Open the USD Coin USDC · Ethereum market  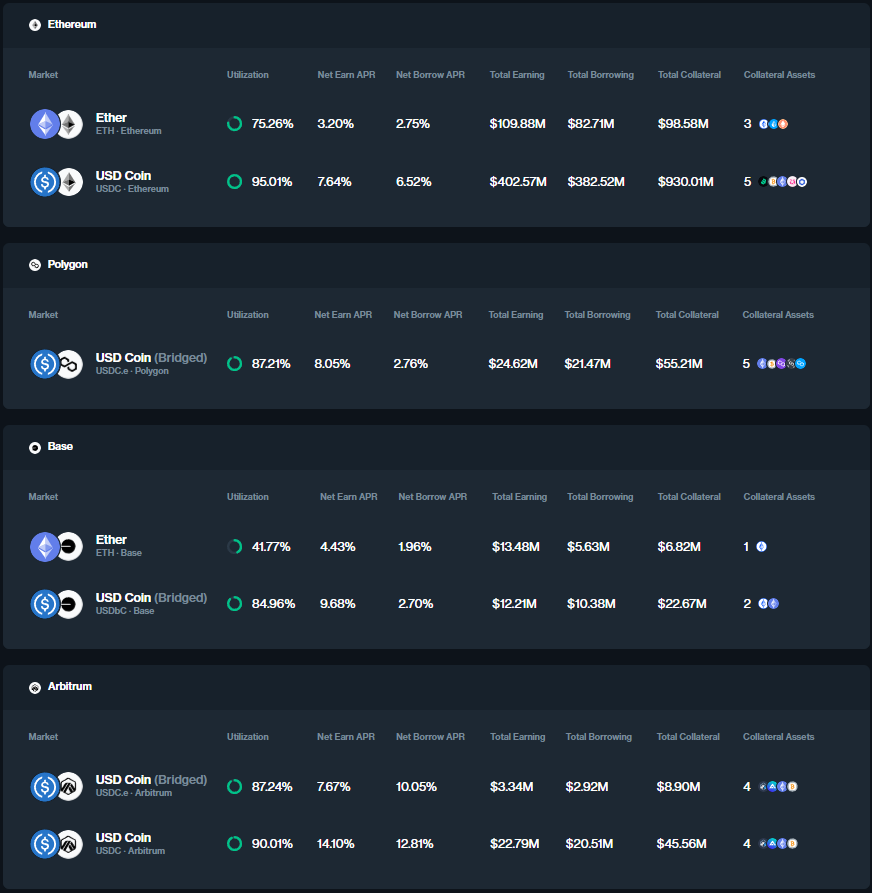(436, 182)
